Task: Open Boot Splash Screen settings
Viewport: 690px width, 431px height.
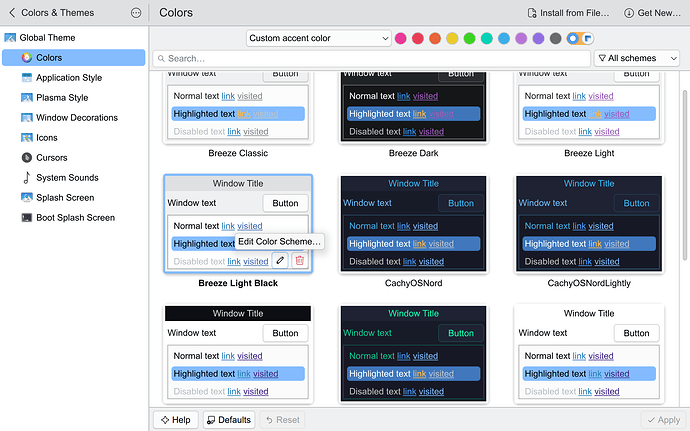Action: pyautogui.click(x=73, y=217)
